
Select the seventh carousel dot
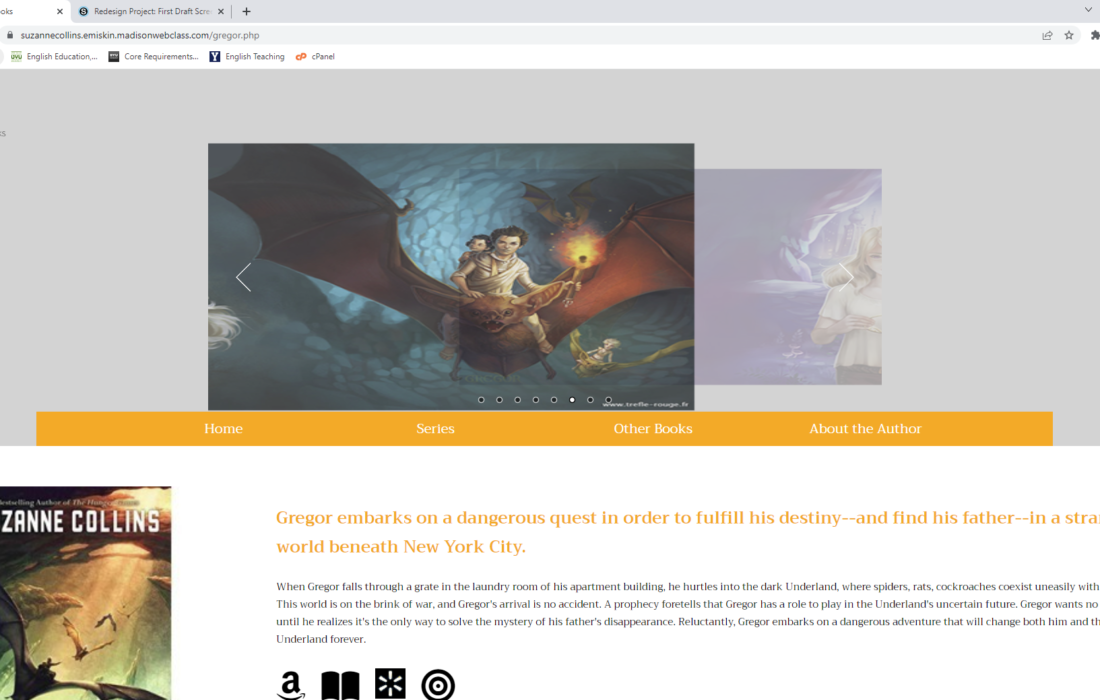pyautogui.click(x=591, y=400)
